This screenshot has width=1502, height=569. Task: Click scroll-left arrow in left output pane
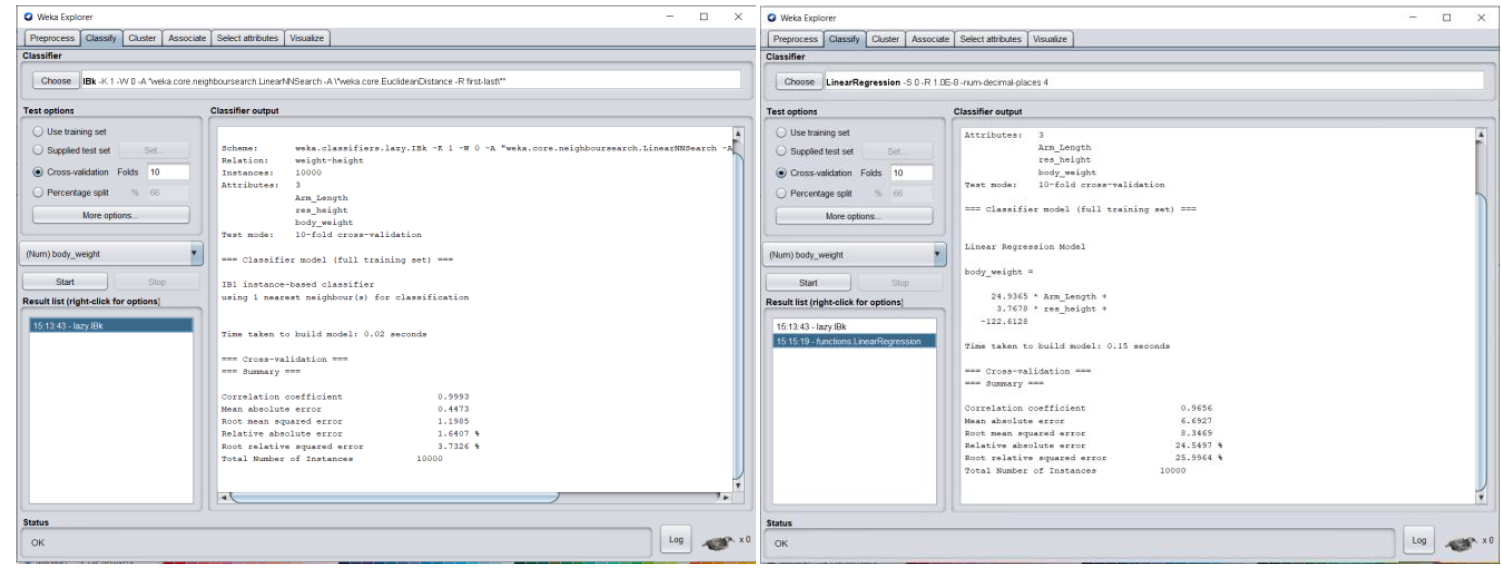coord(225,497)
